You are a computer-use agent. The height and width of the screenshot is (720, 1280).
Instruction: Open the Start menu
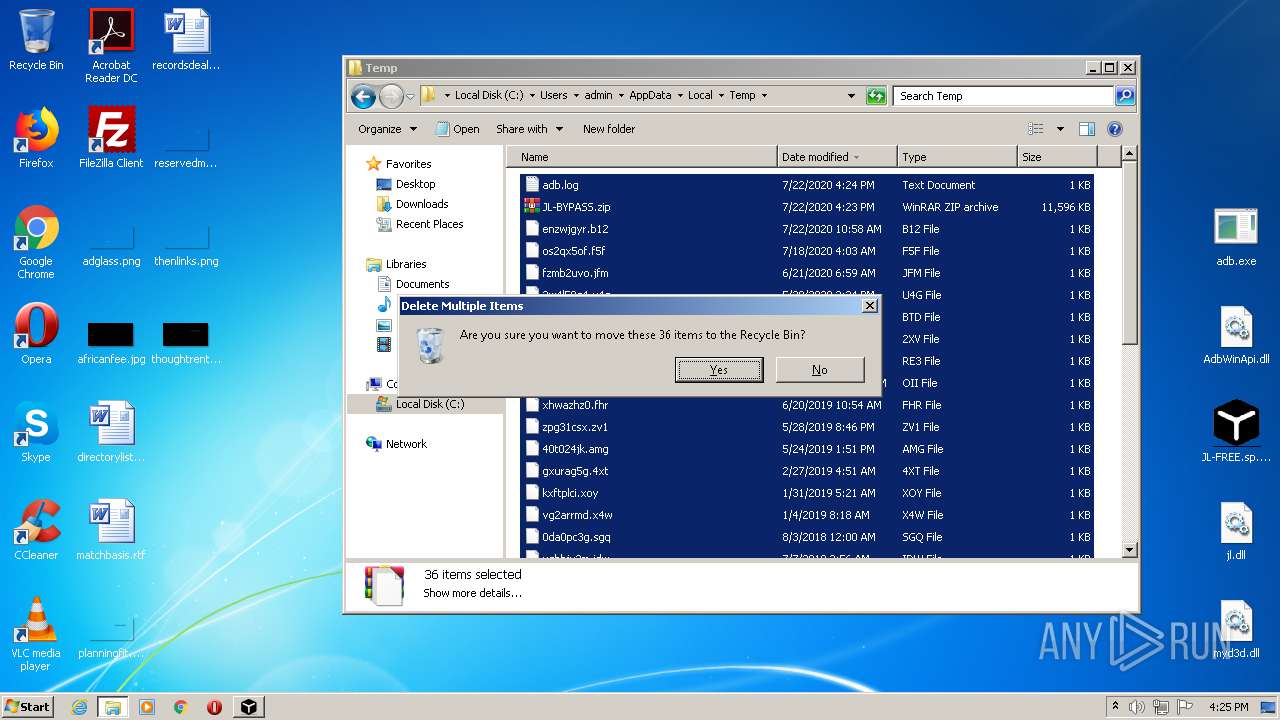pyautogui.click(x=28, y=707)
